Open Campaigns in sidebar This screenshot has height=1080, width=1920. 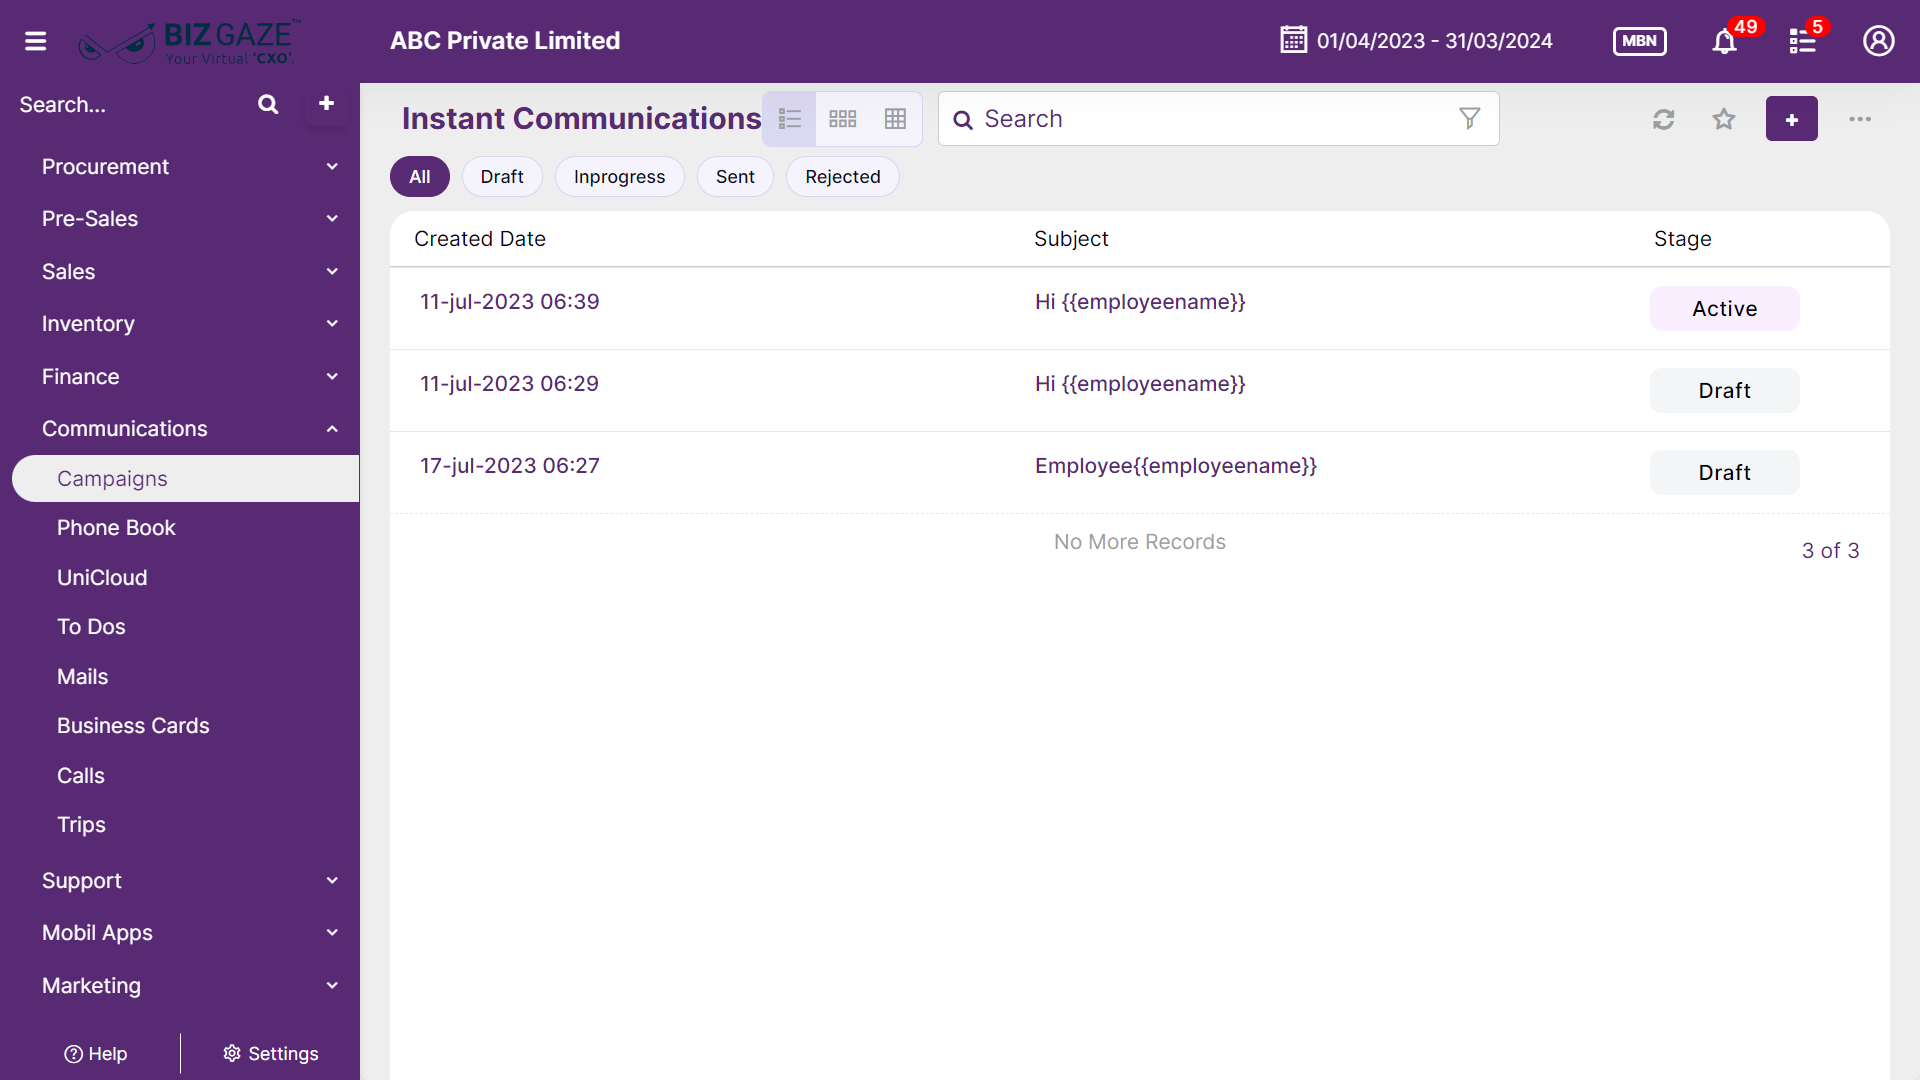186,478
